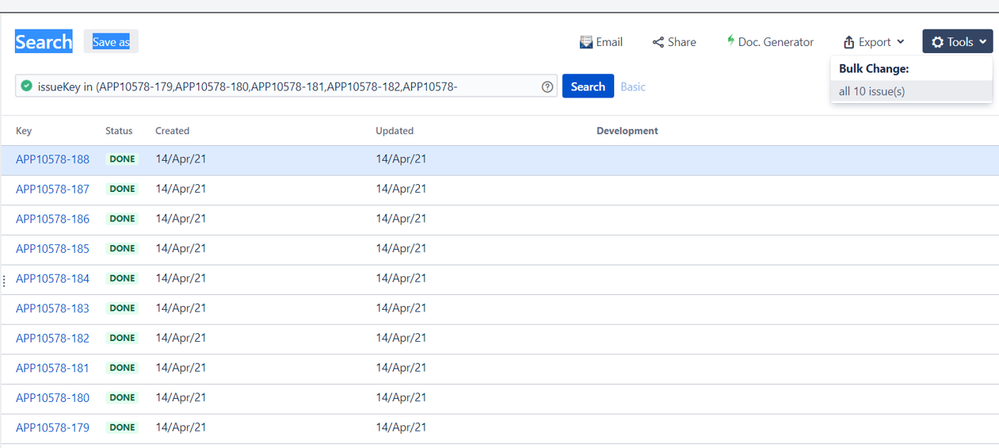Click the Share network icon
The height and width of the screenshot is (448, 999).
(x=658, y=42)
